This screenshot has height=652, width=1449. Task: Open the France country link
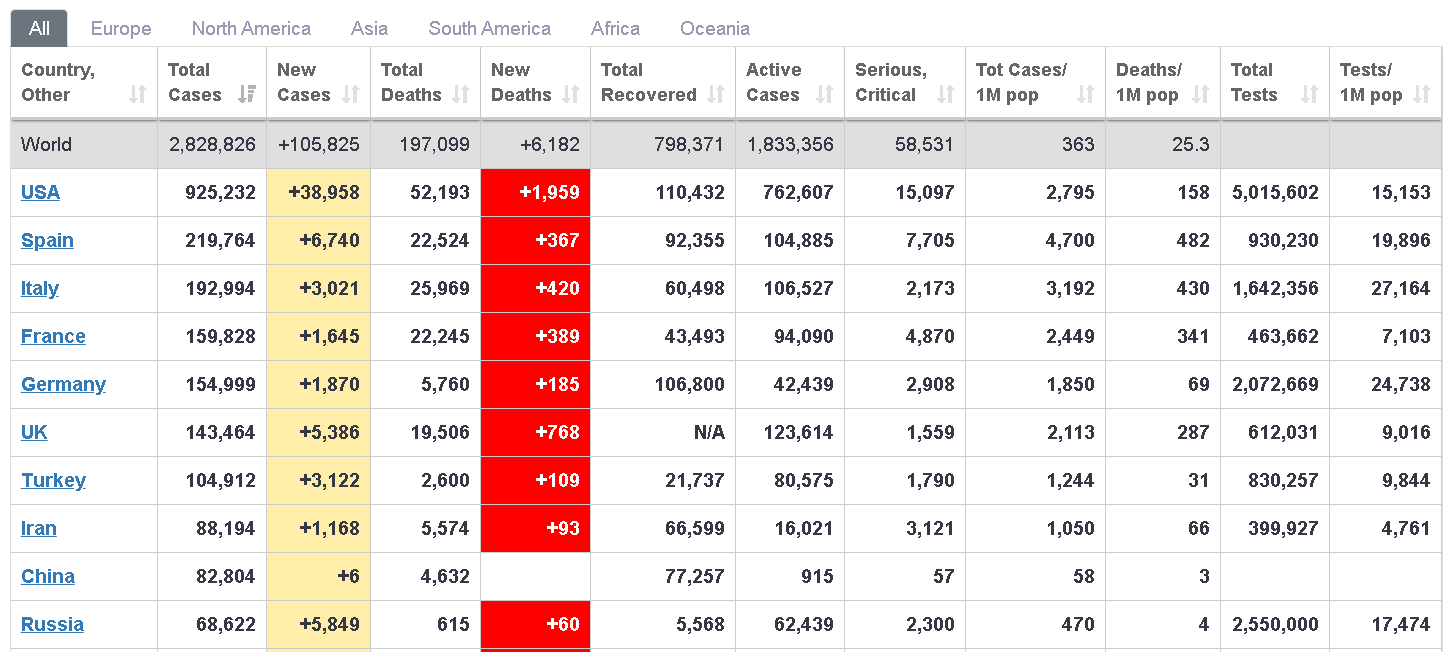[53, 336]
